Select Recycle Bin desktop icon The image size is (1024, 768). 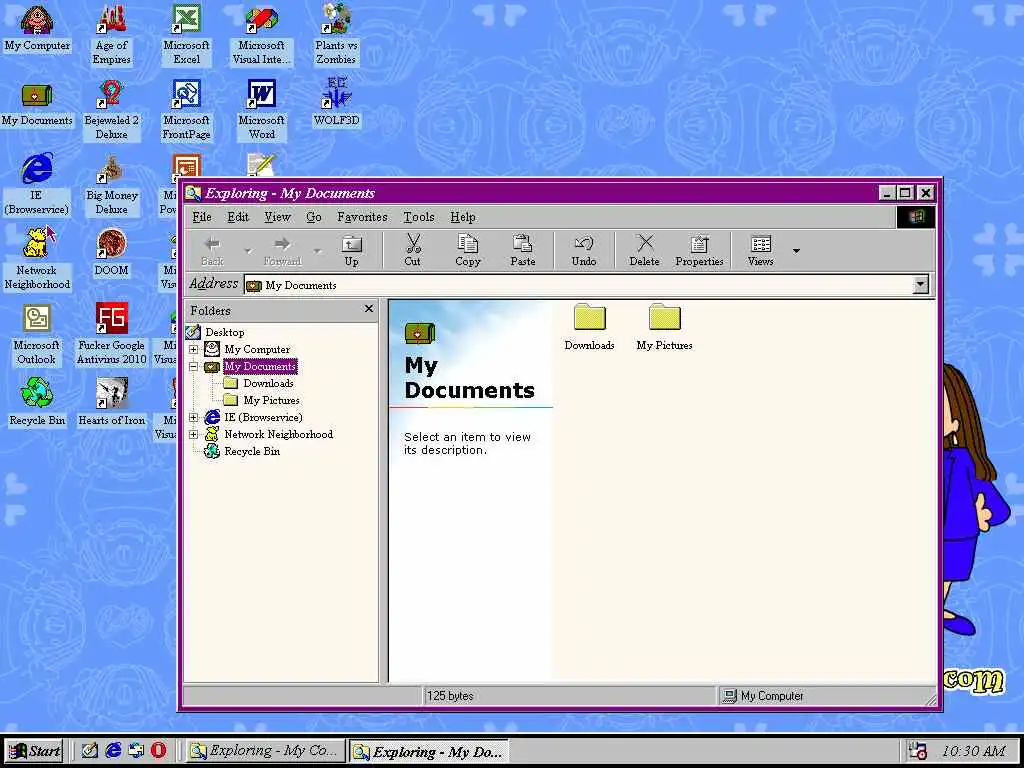(x=37, y=402)
